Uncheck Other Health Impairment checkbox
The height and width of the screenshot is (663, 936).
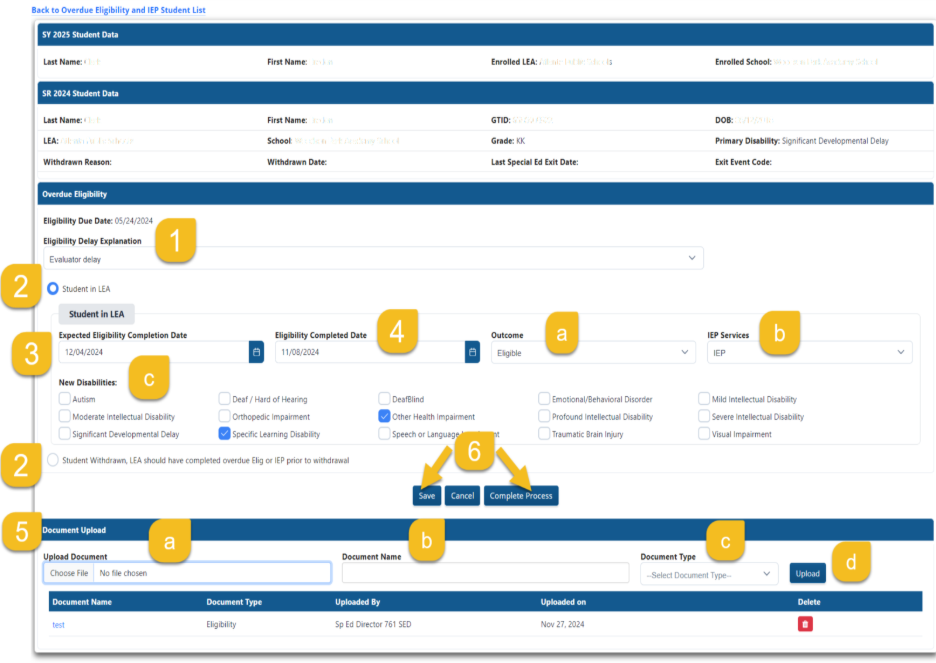click(x=384, y=416)
